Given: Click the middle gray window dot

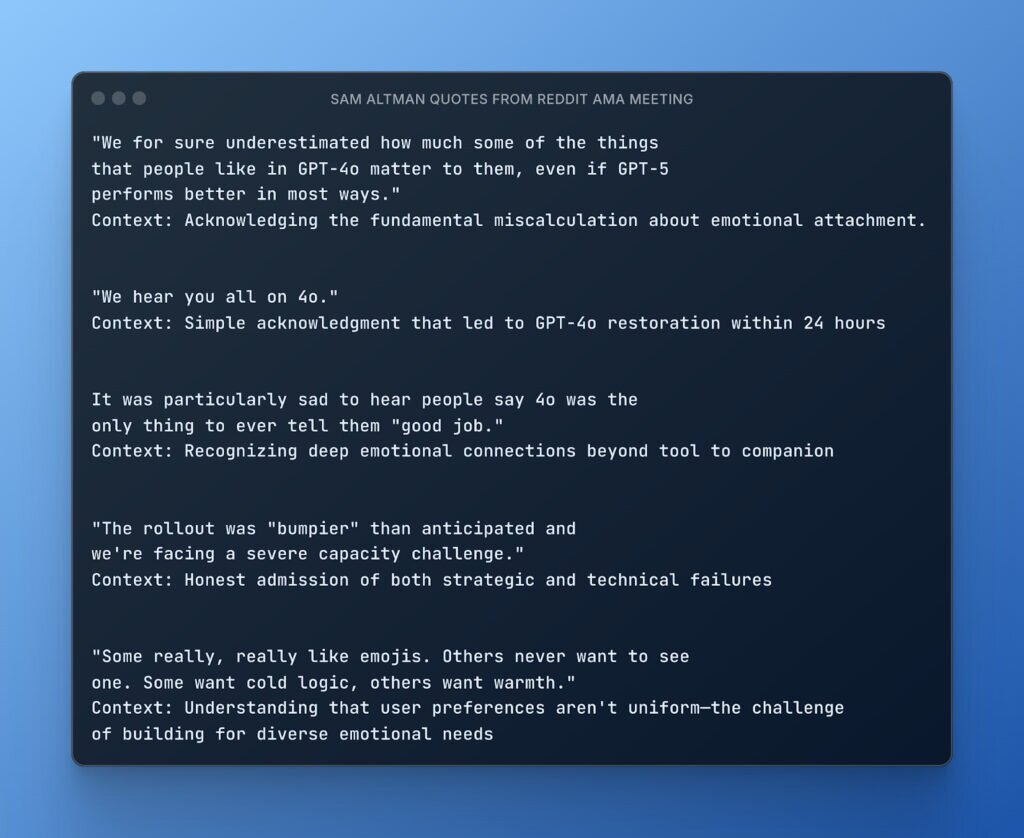Looking at the screenshot, I should [119, 98].
